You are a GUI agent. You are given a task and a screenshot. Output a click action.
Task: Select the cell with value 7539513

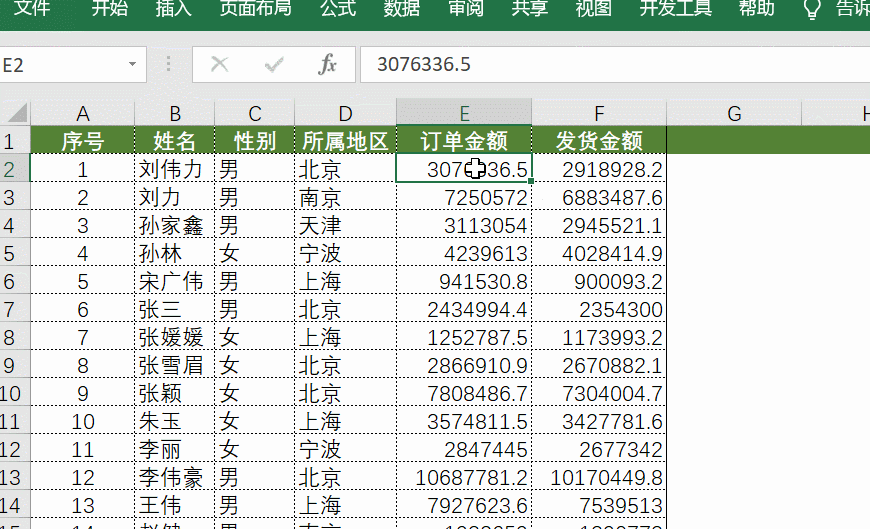coord(599,505)
